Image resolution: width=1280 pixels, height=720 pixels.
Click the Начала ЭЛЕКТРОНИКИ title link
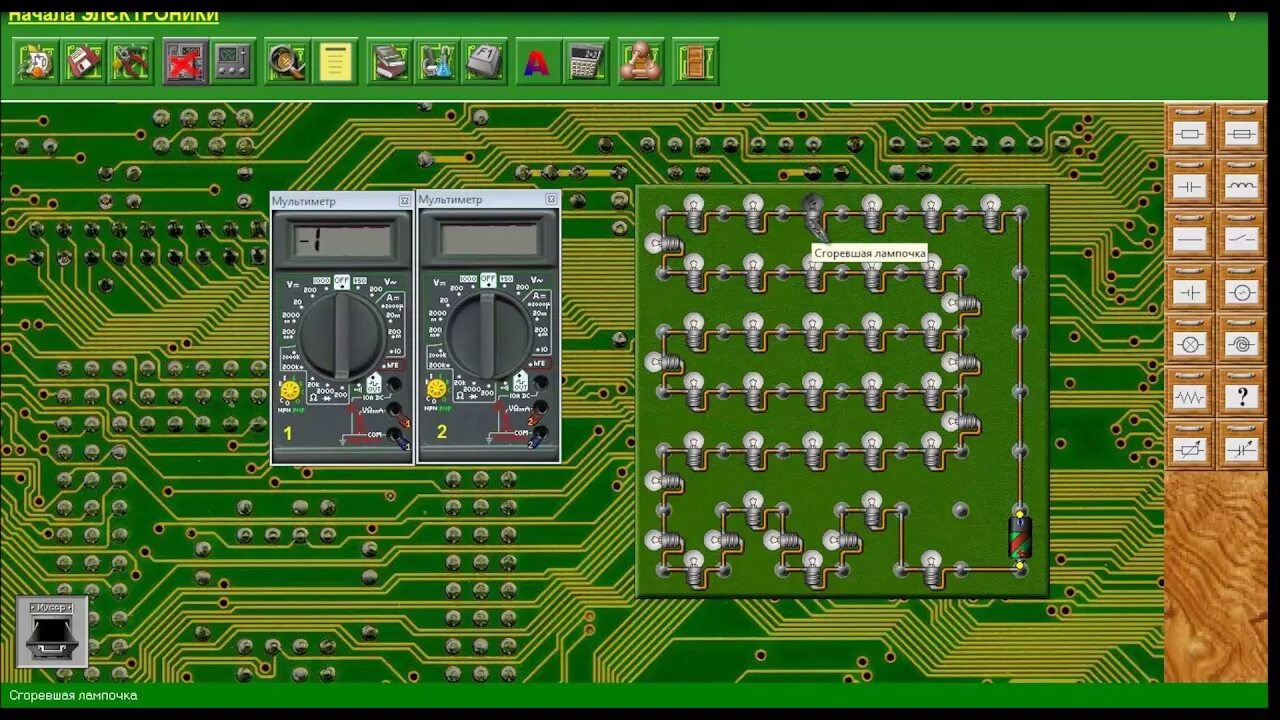(113, 15)
